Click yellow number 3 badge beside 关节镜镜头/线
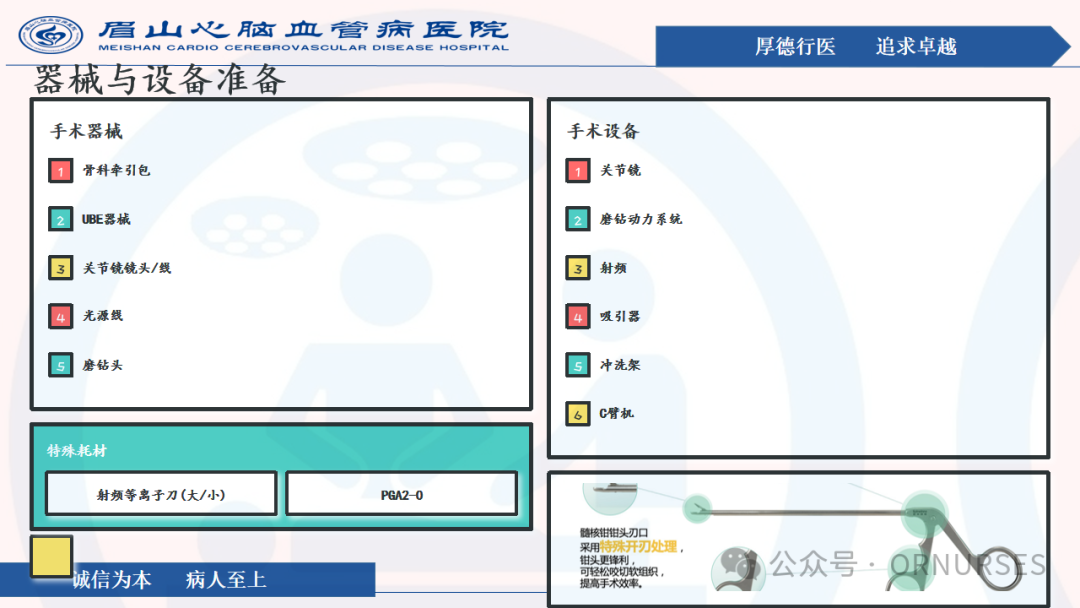Viewport: 1080px width, 608px height. click(x=61, y=269)
